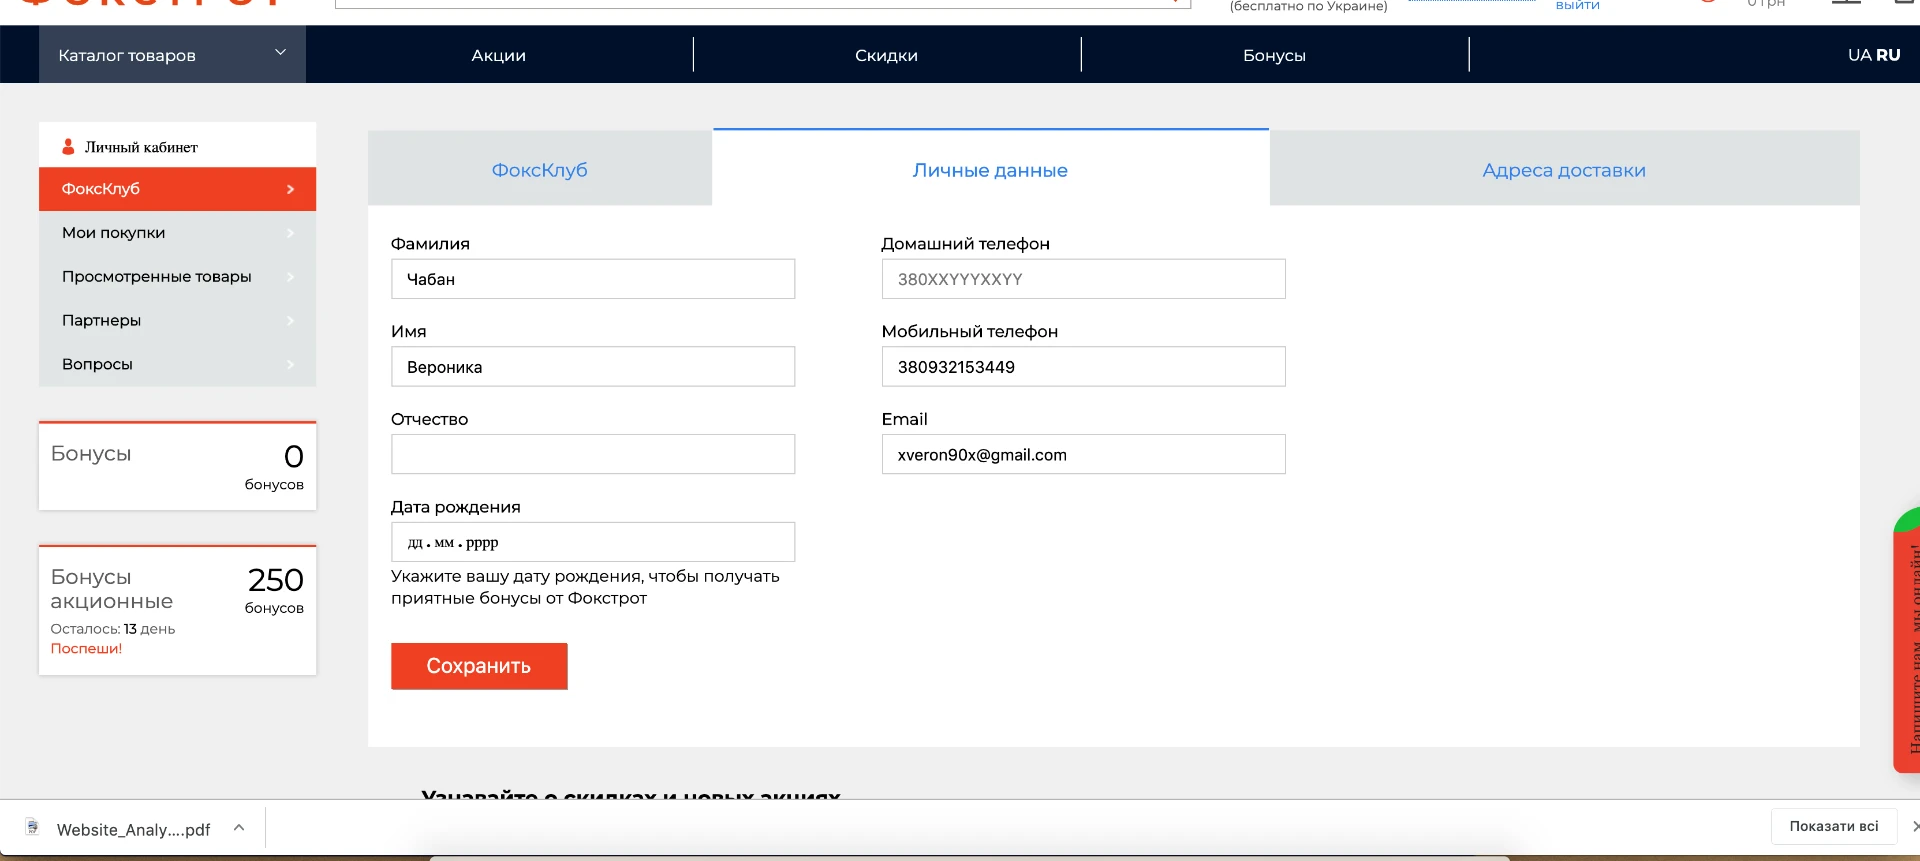Open Партнеры in the sidebar
The image size is (1920, 861).
coord(177,321)
